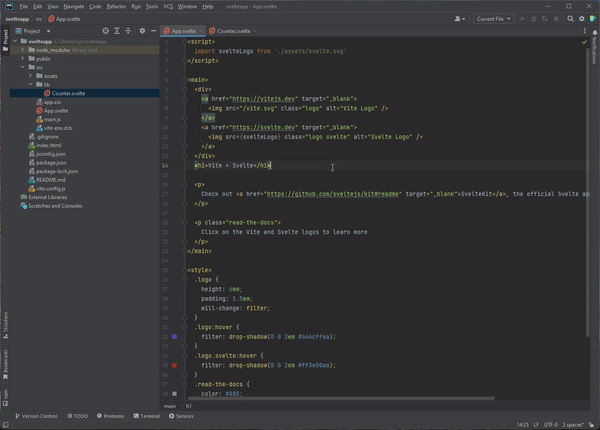Click the green inspections checkmark icon

(x=584, y=42)
